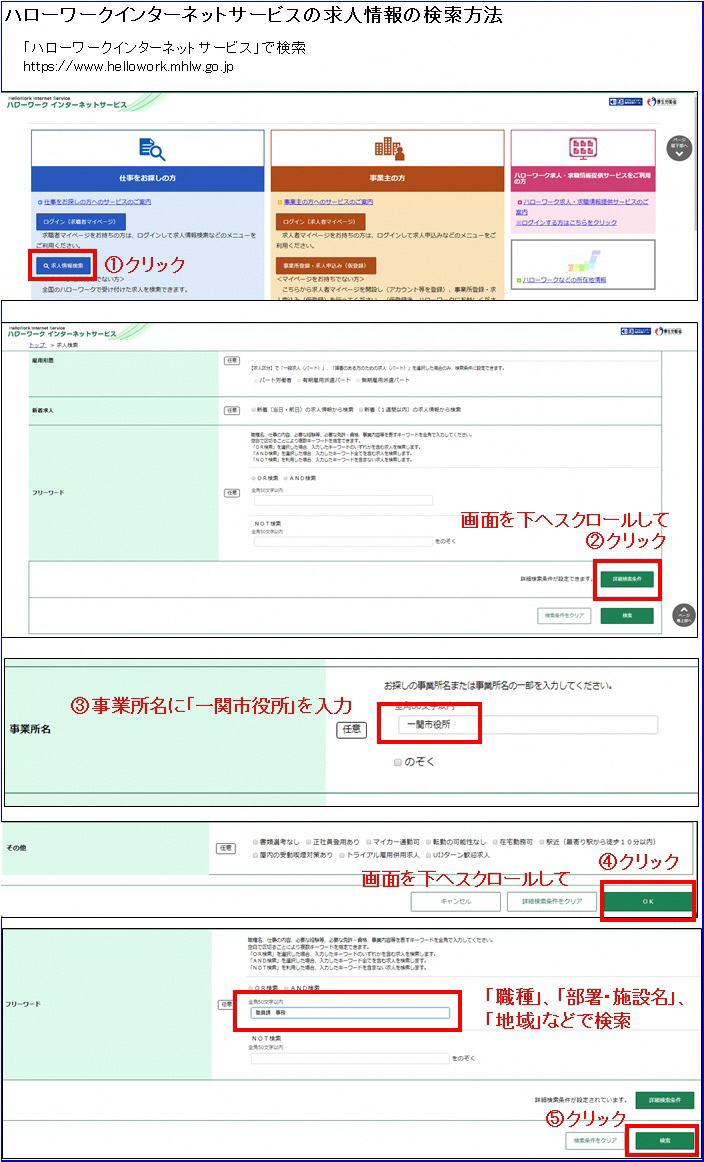Click the トップ breadcrumb link
This screenshot has height=1162, width=704.
click(x=37, y=345)
